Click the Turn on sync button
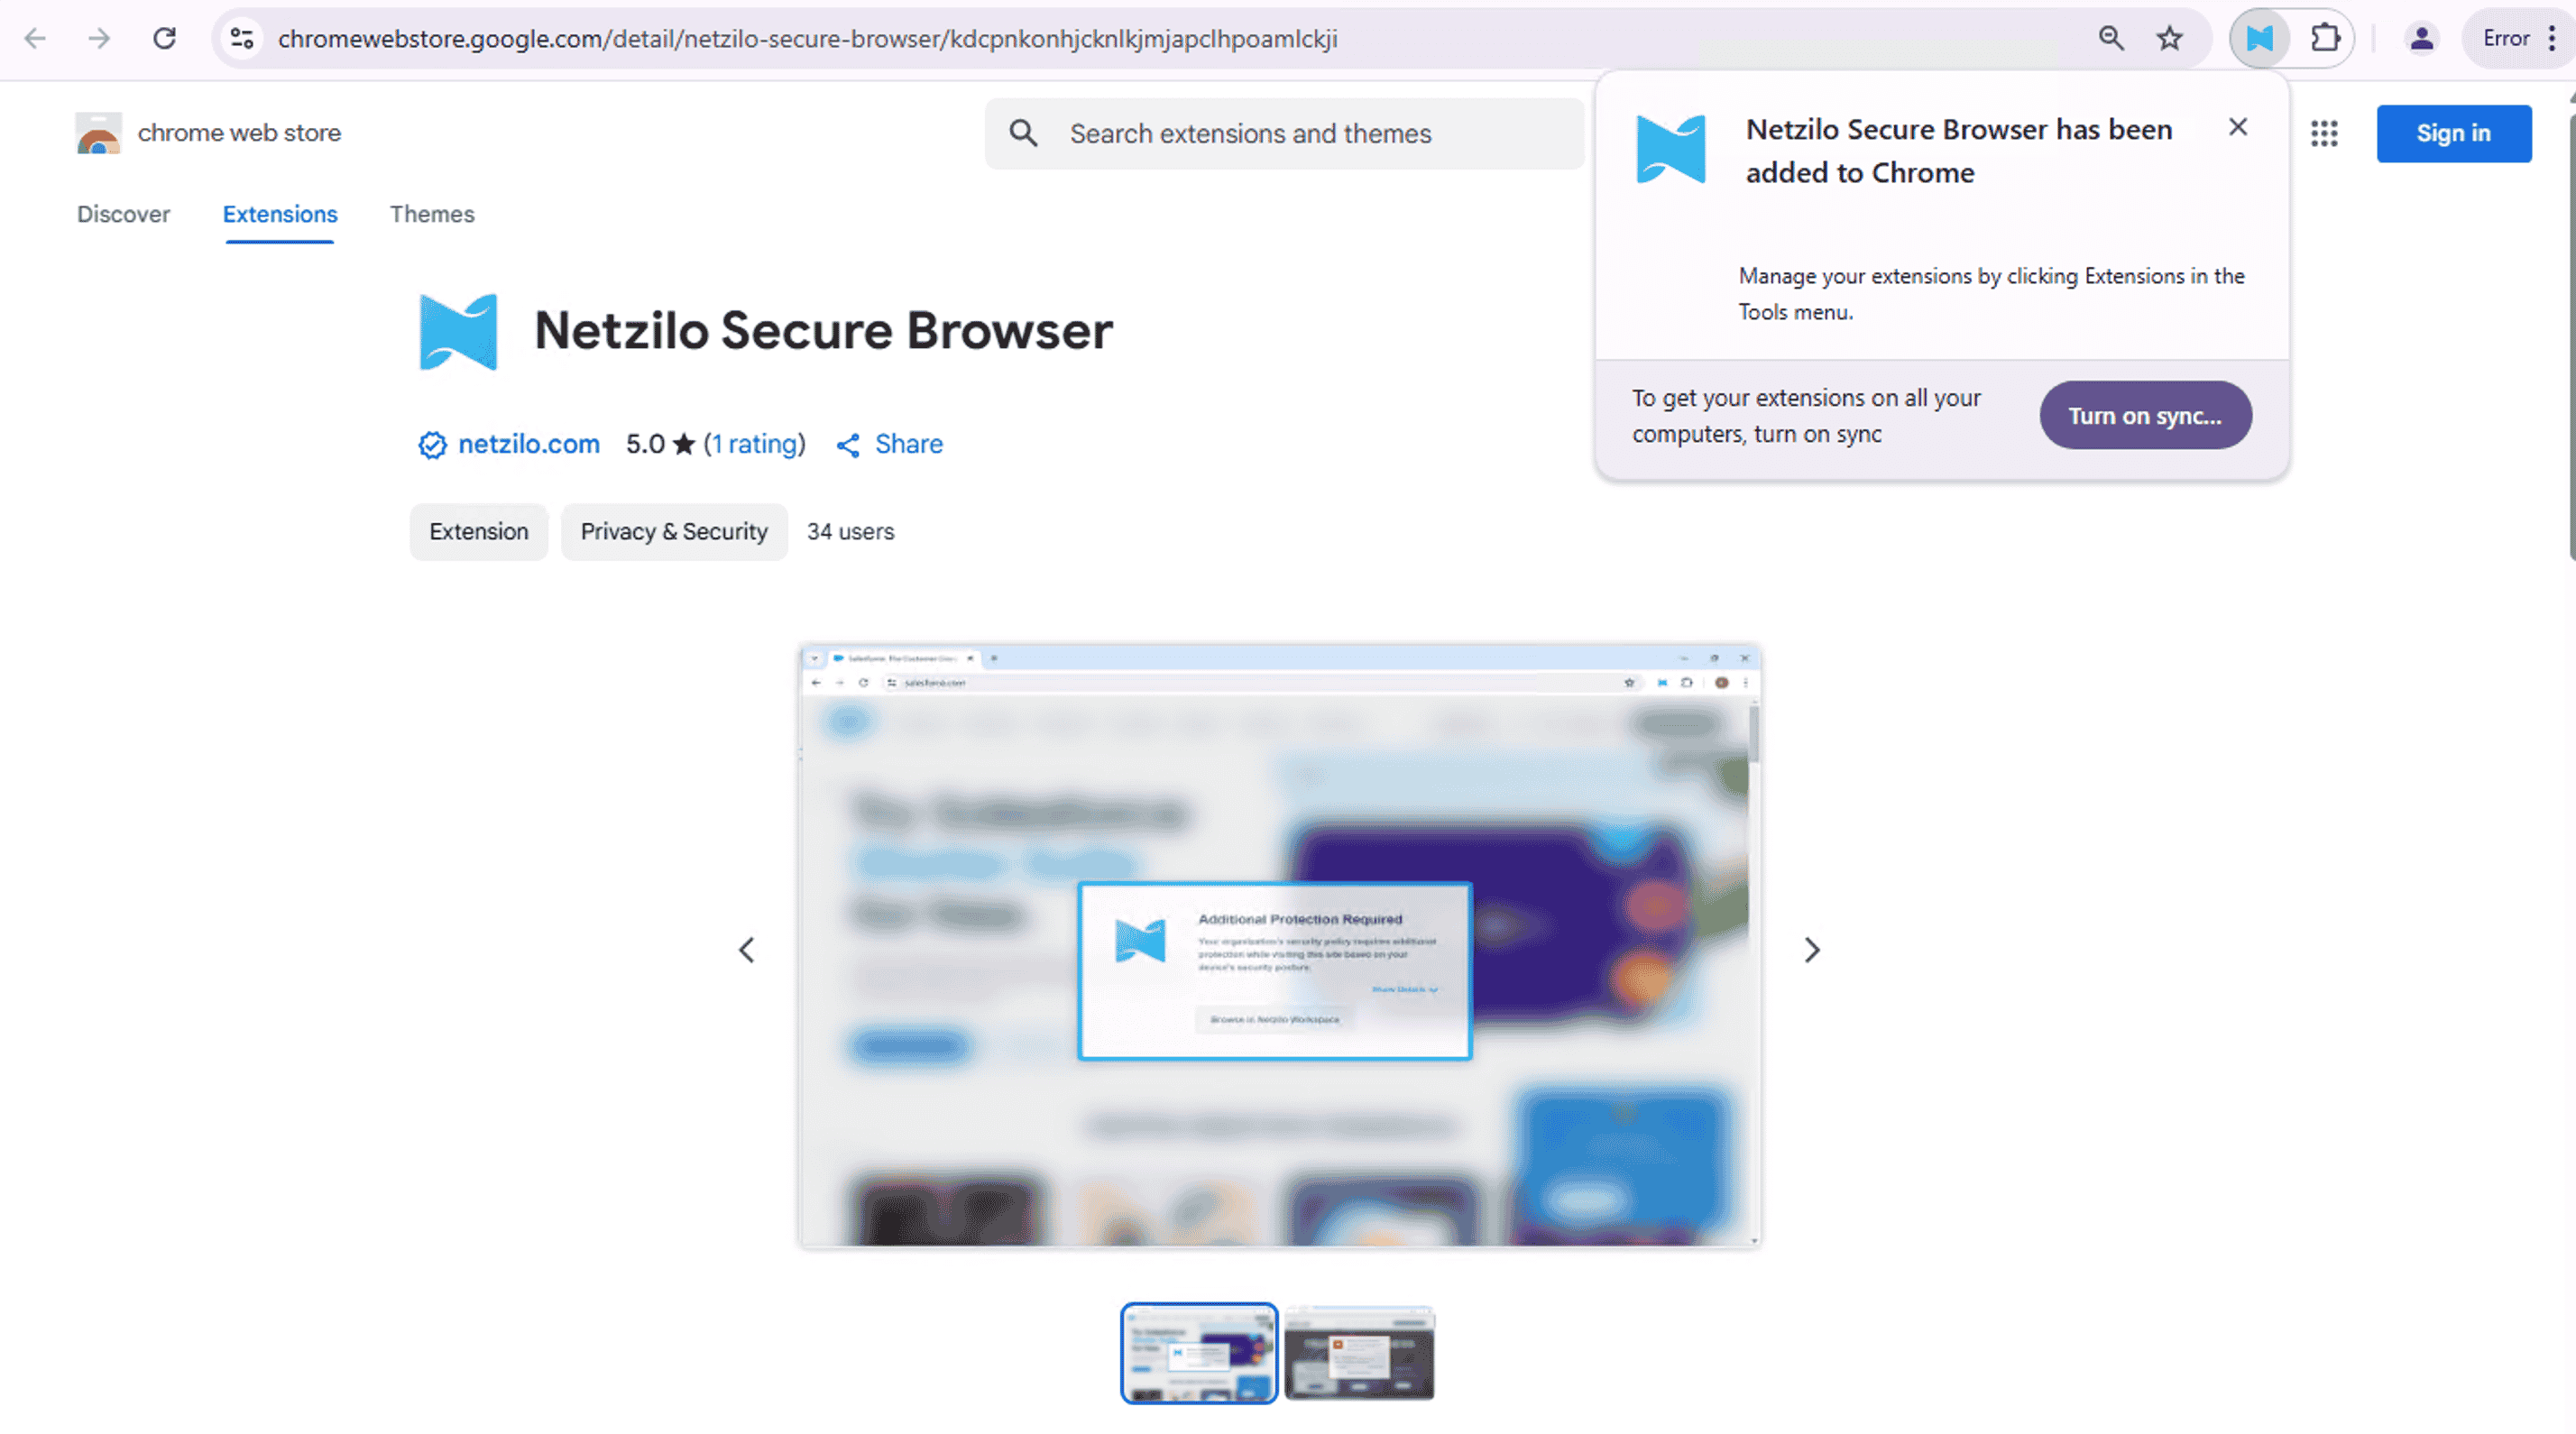The image size is (2576, 1434). 2145,415
